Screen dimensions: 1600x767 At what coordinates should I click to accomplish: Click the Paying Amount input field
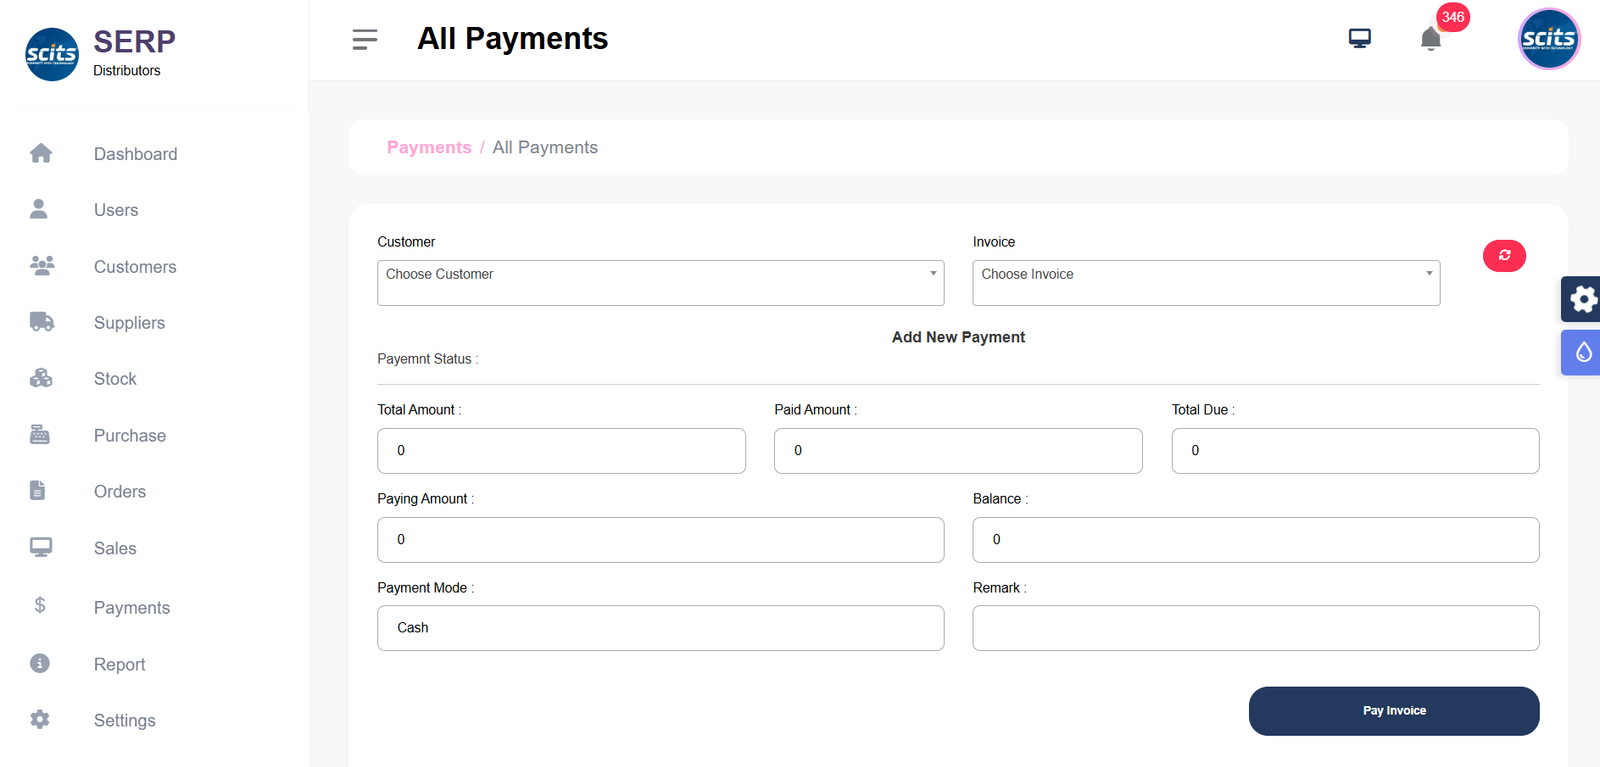[660, 540]
